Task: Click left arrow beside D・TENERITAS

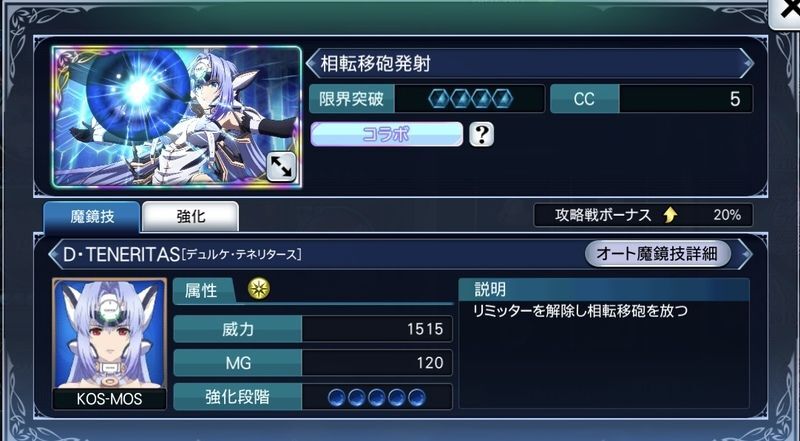Action: tap(54, 254)
